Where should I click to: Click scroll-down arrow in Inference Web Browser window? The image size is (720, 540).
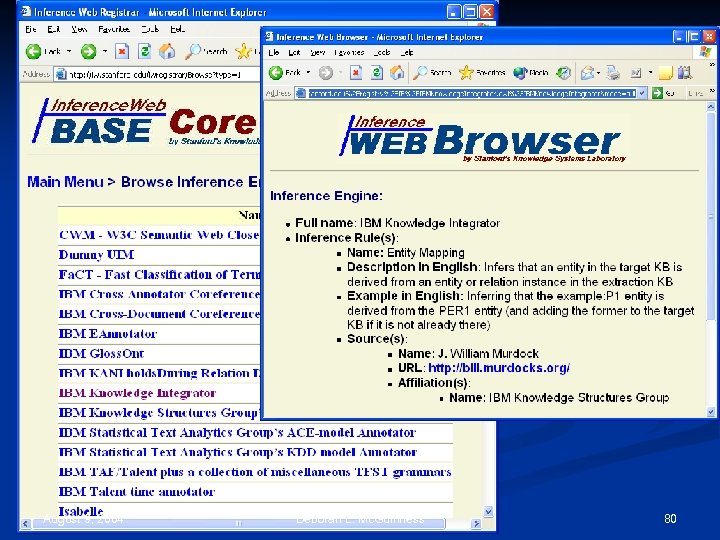(x=710, y=412)
